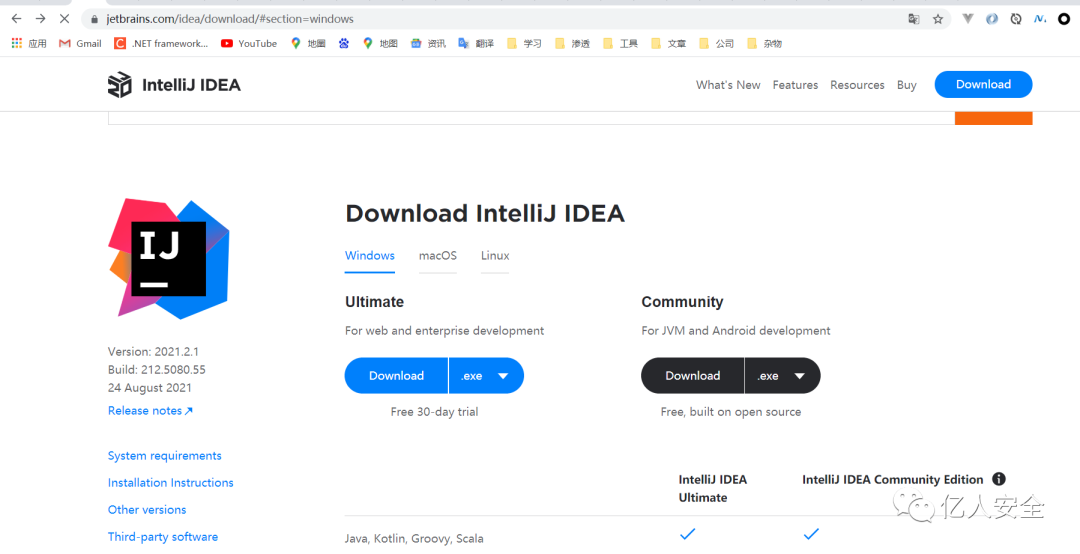
Task: Download the Community edition
Action: (692, 376)
